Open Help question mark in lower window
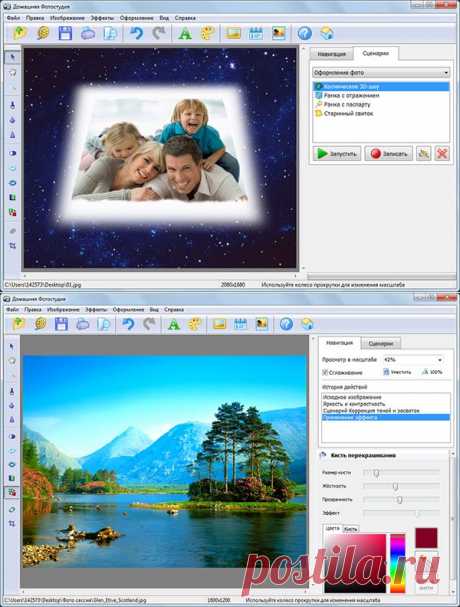This screenshot has height=607, width=460. click(x=286, y=324)
